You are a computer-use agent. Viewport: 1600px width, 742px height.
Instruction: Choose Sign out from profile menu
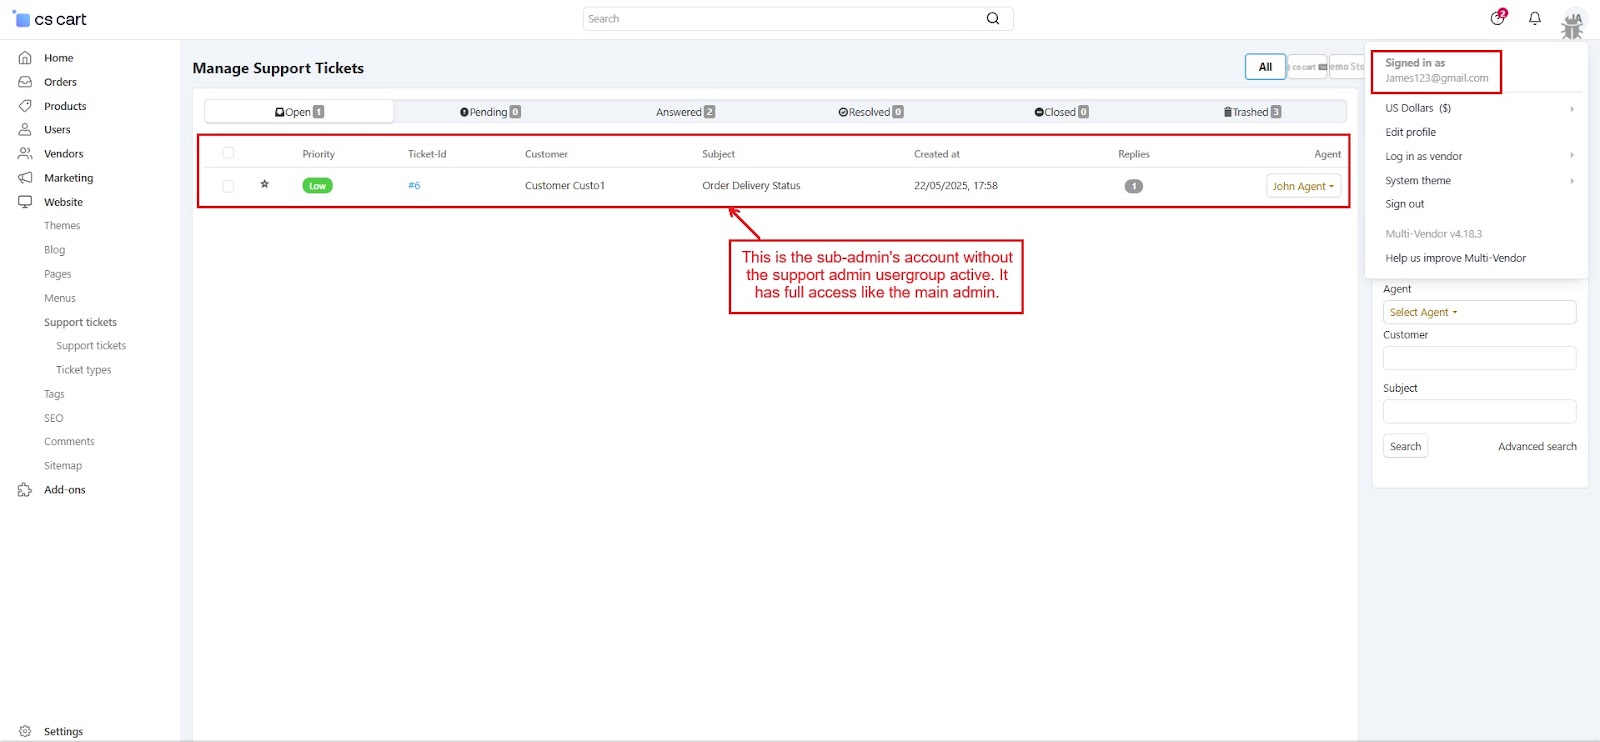1405,204
